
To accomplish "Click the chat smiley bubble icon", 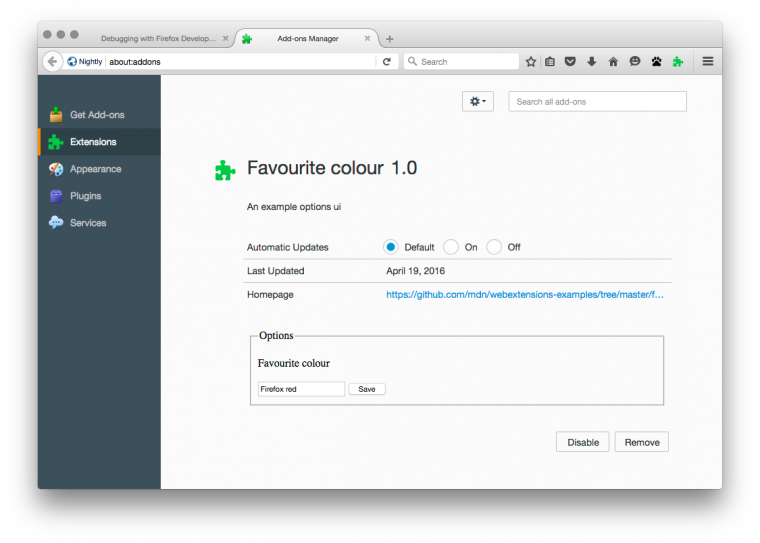I will pos(635,62).
